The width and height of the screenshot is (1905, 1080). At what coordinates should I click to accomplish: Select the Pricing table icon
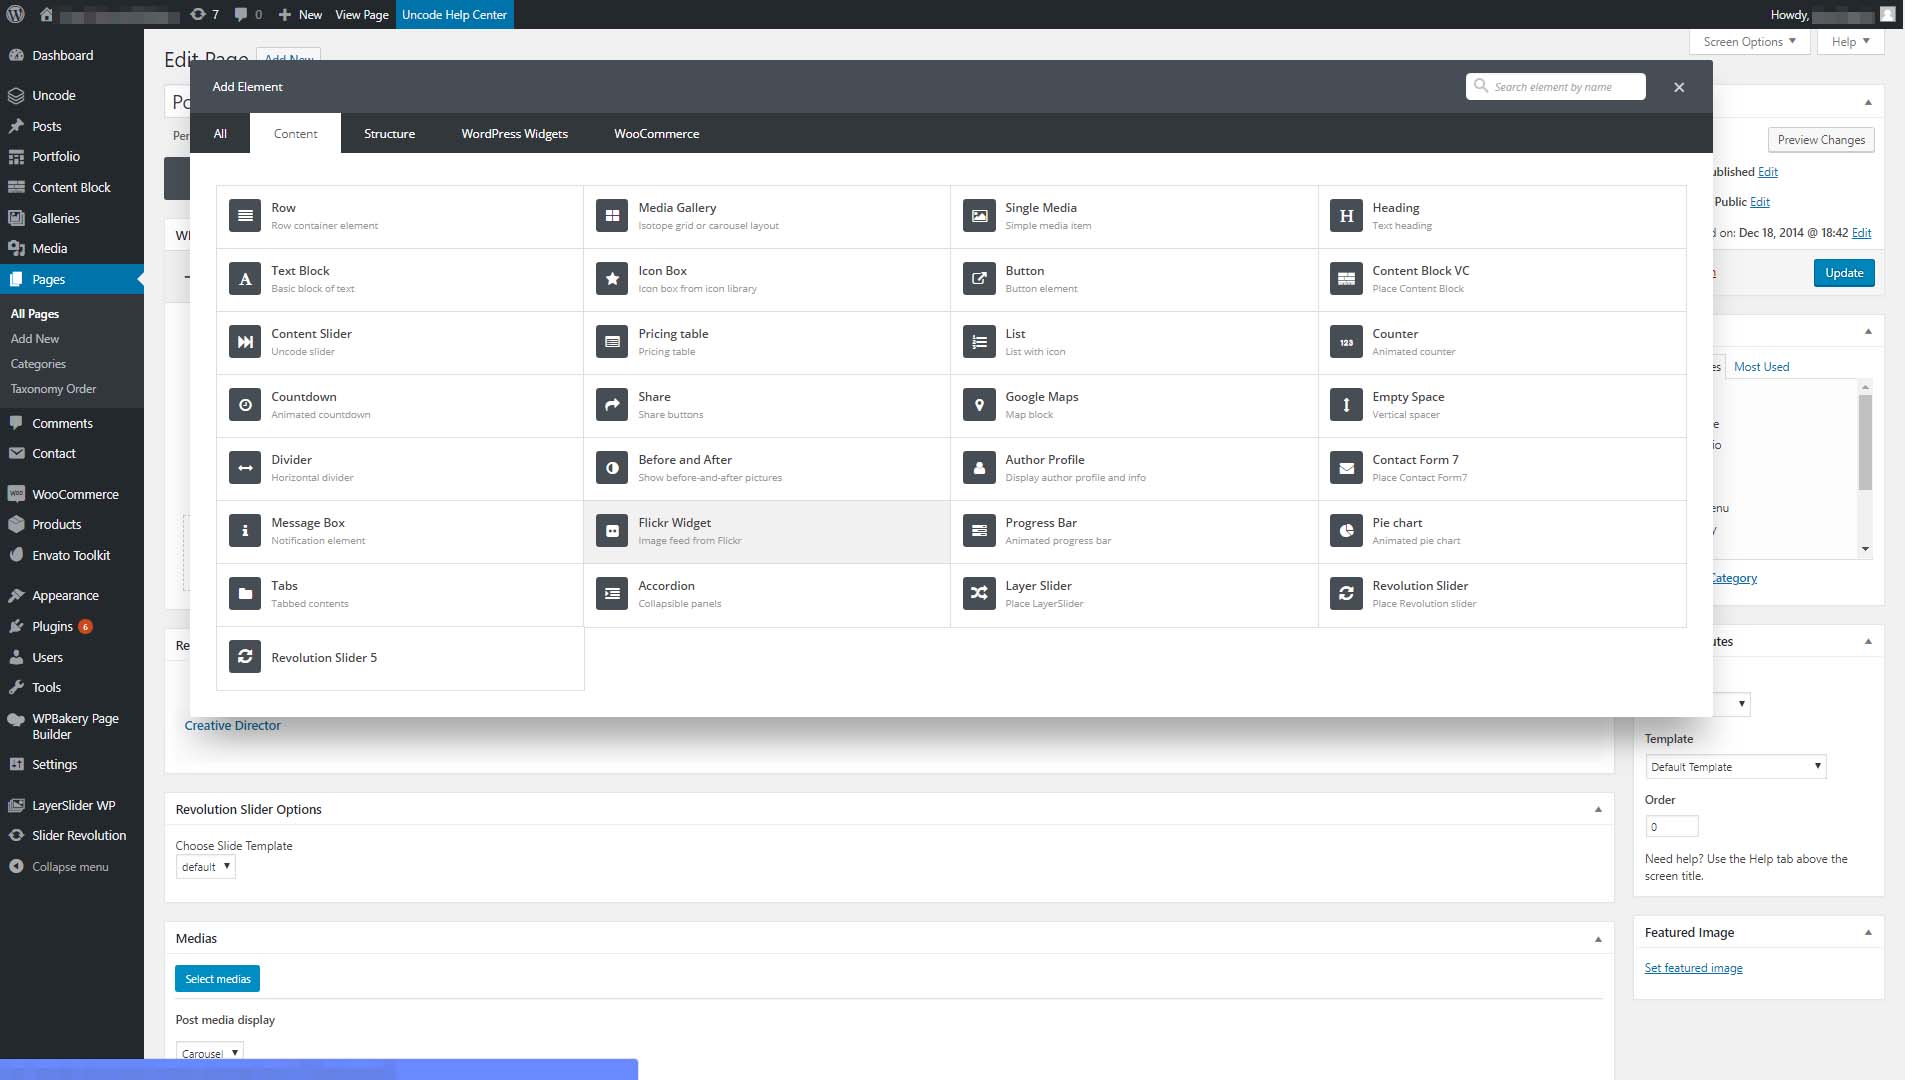click(x=612, y=342)
